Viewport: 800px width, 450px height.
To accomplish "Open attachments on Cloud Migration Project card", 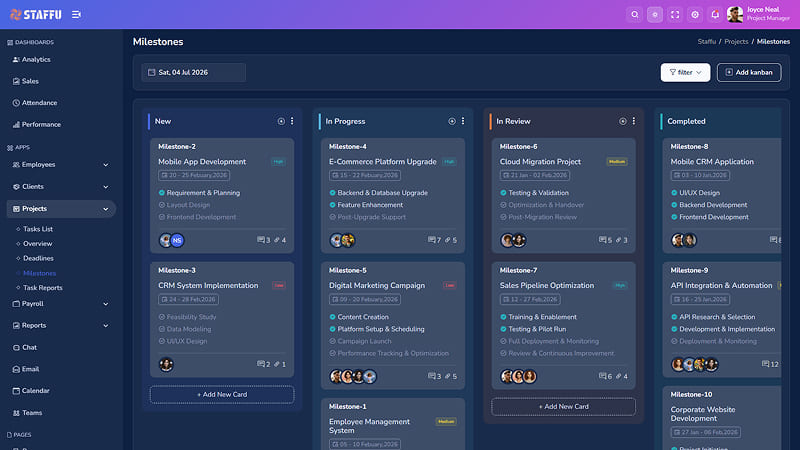I will (621, 240).
